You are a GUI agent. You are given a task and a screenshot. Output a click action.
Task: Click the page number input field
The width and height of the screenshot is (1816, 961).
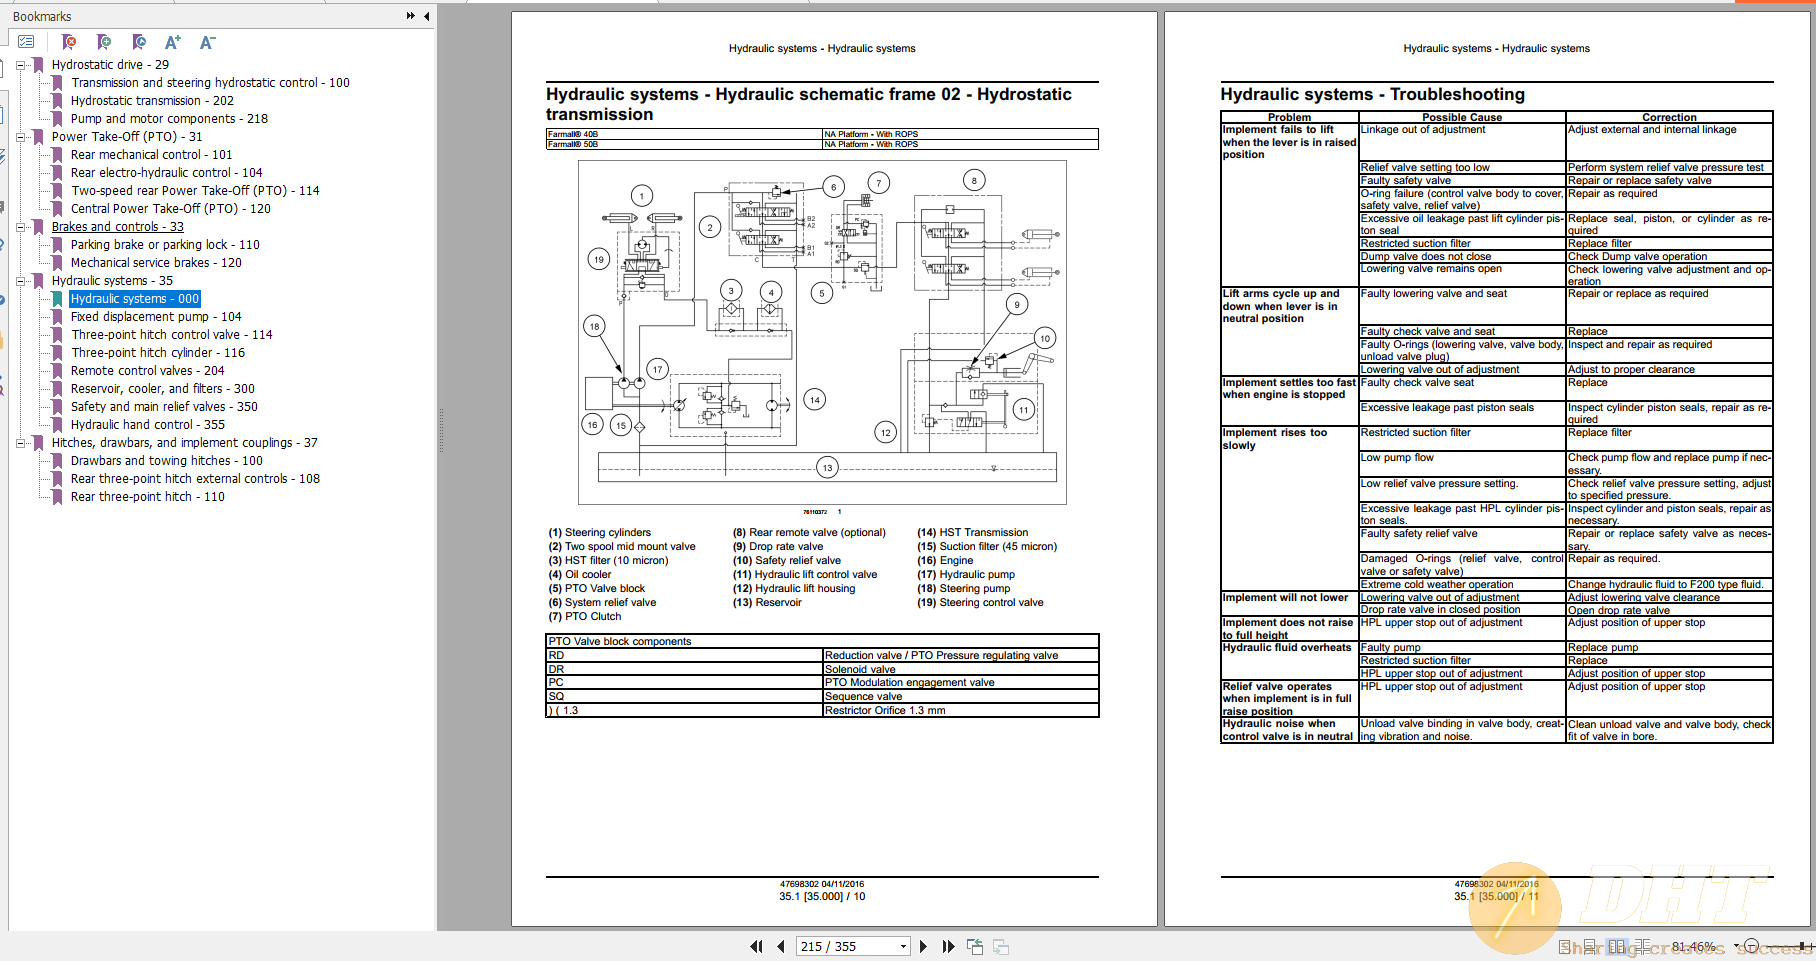[840, 946]
